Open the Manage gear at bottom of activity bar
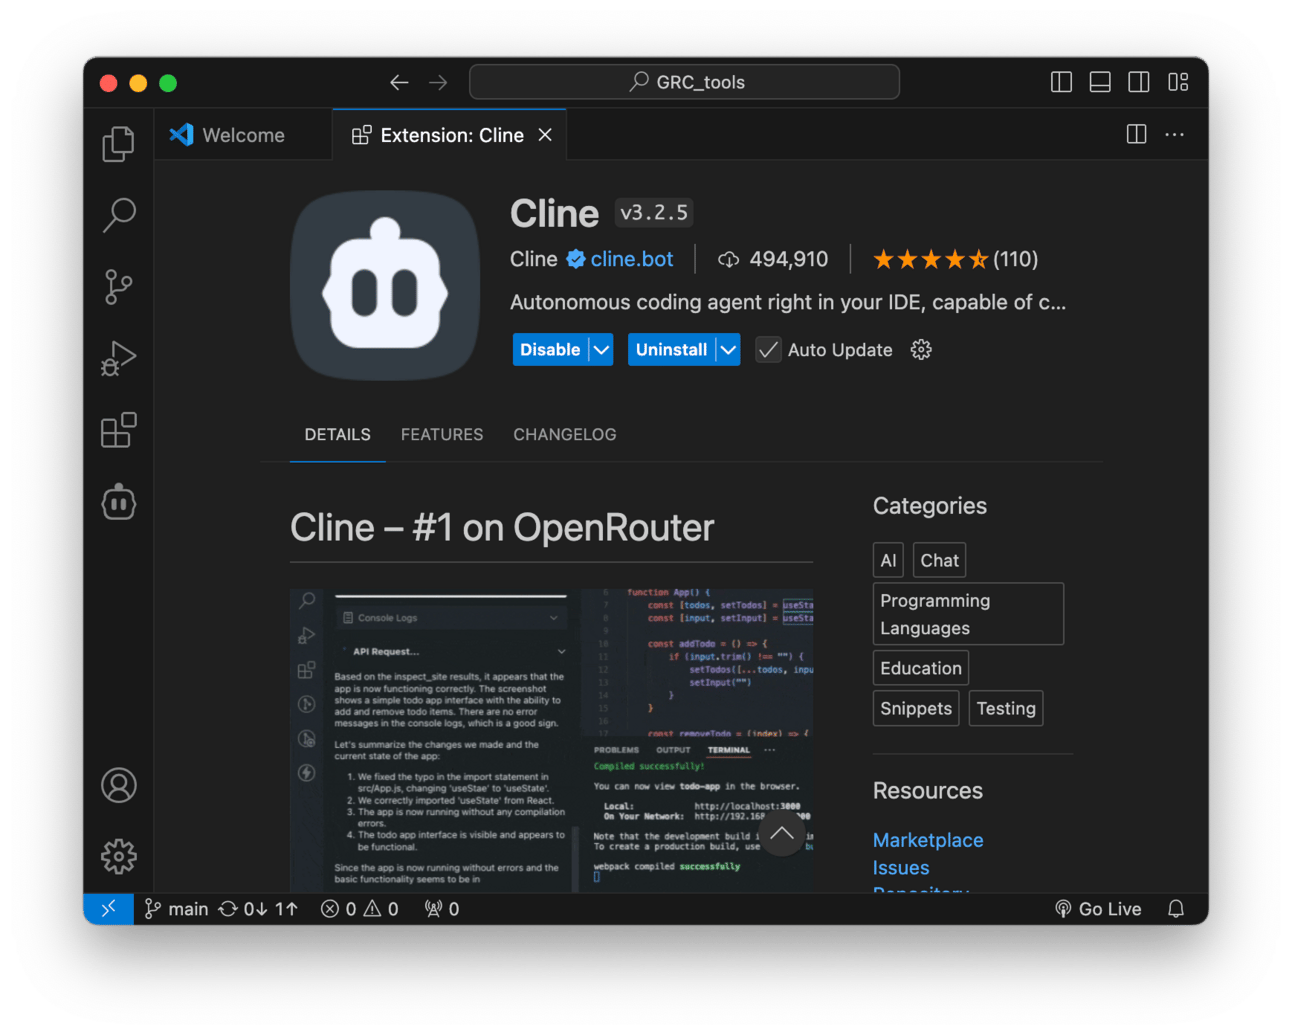Screen dimensions: 1292x1035 (x=119, y=856)
